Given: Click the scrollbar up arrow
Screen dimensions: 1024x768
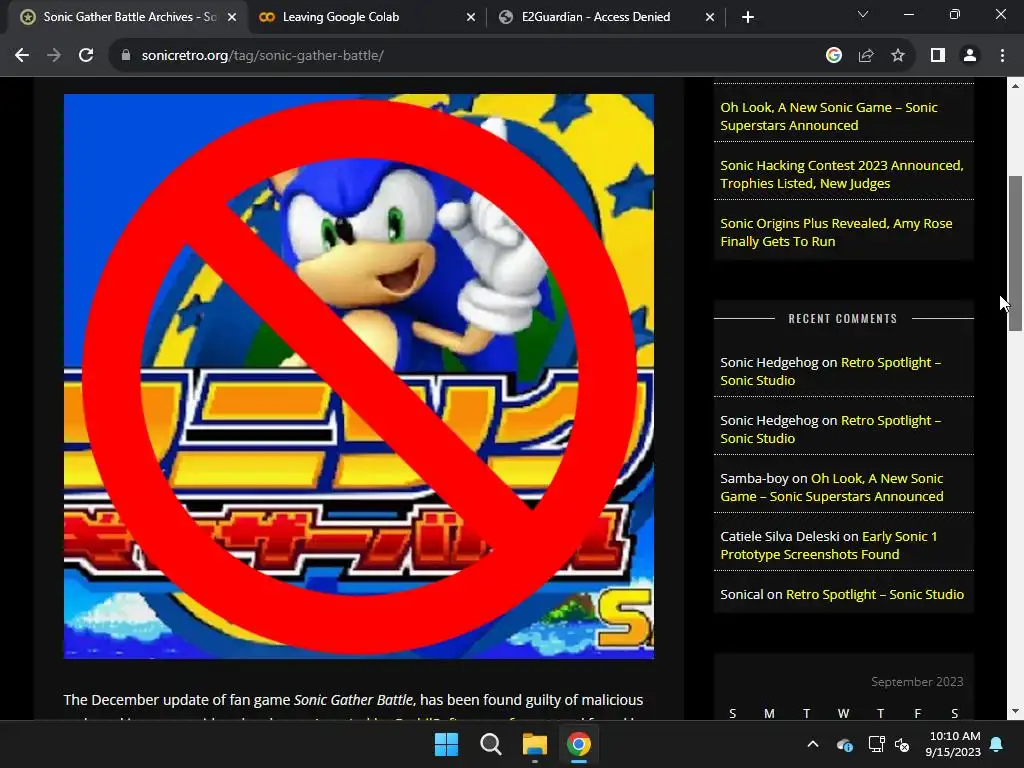Looking at the screenshot, I should click(x=1015, y=86).
